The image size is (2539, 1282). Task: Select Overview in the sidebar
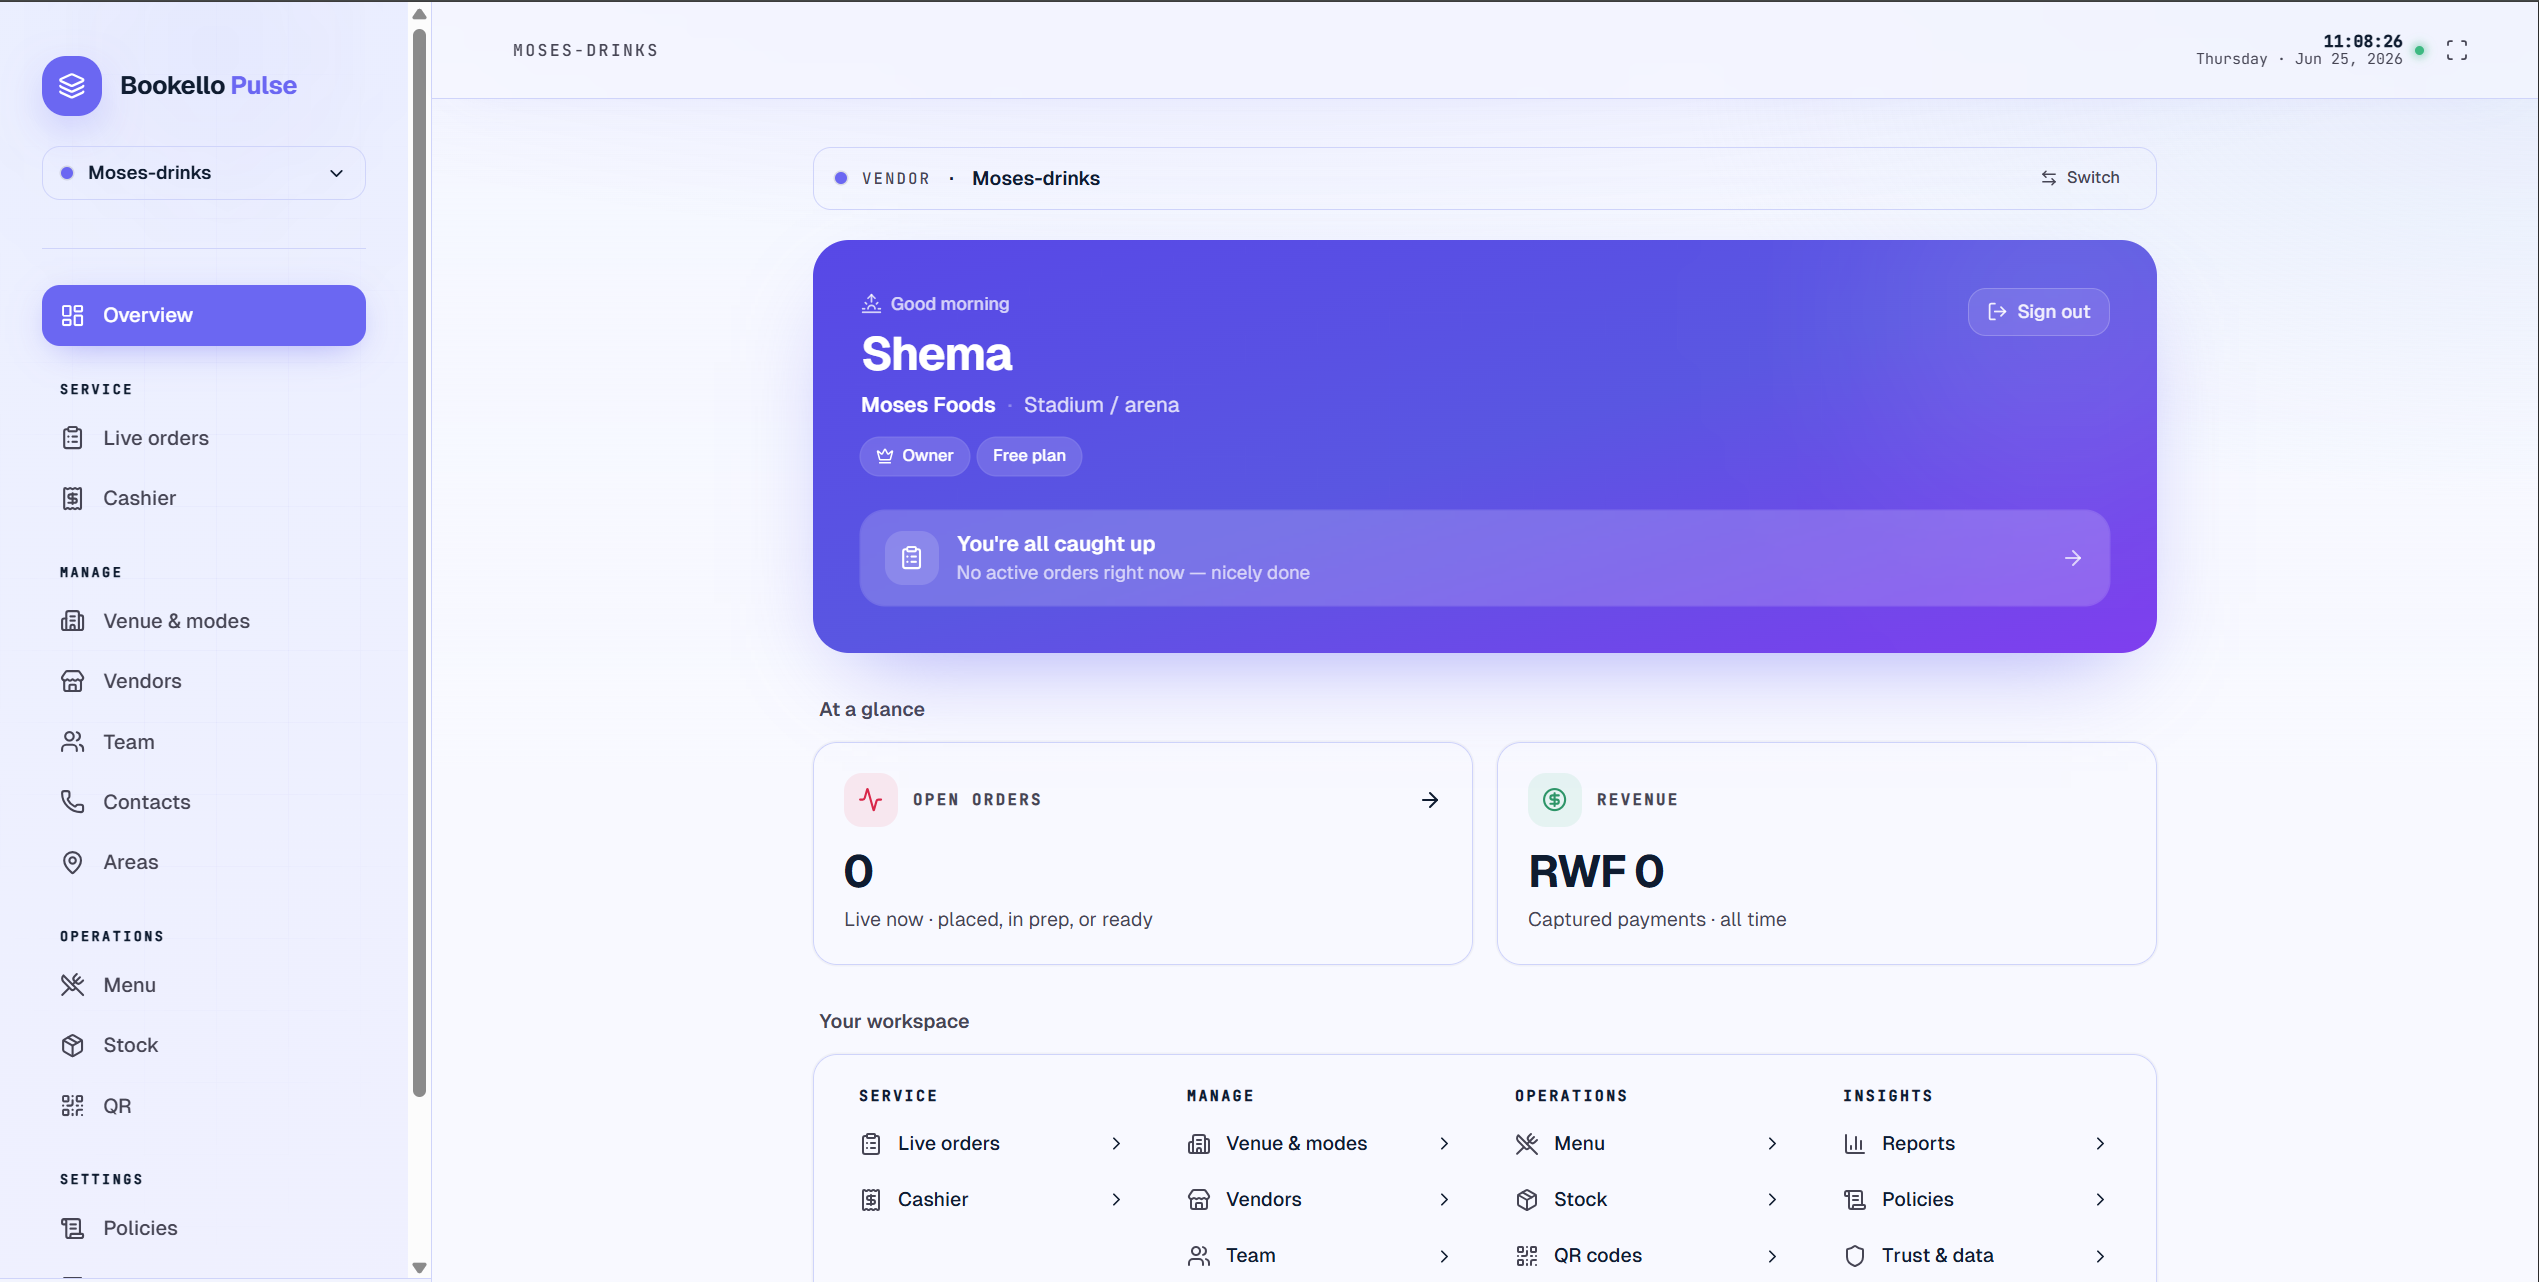pos(204,315)
